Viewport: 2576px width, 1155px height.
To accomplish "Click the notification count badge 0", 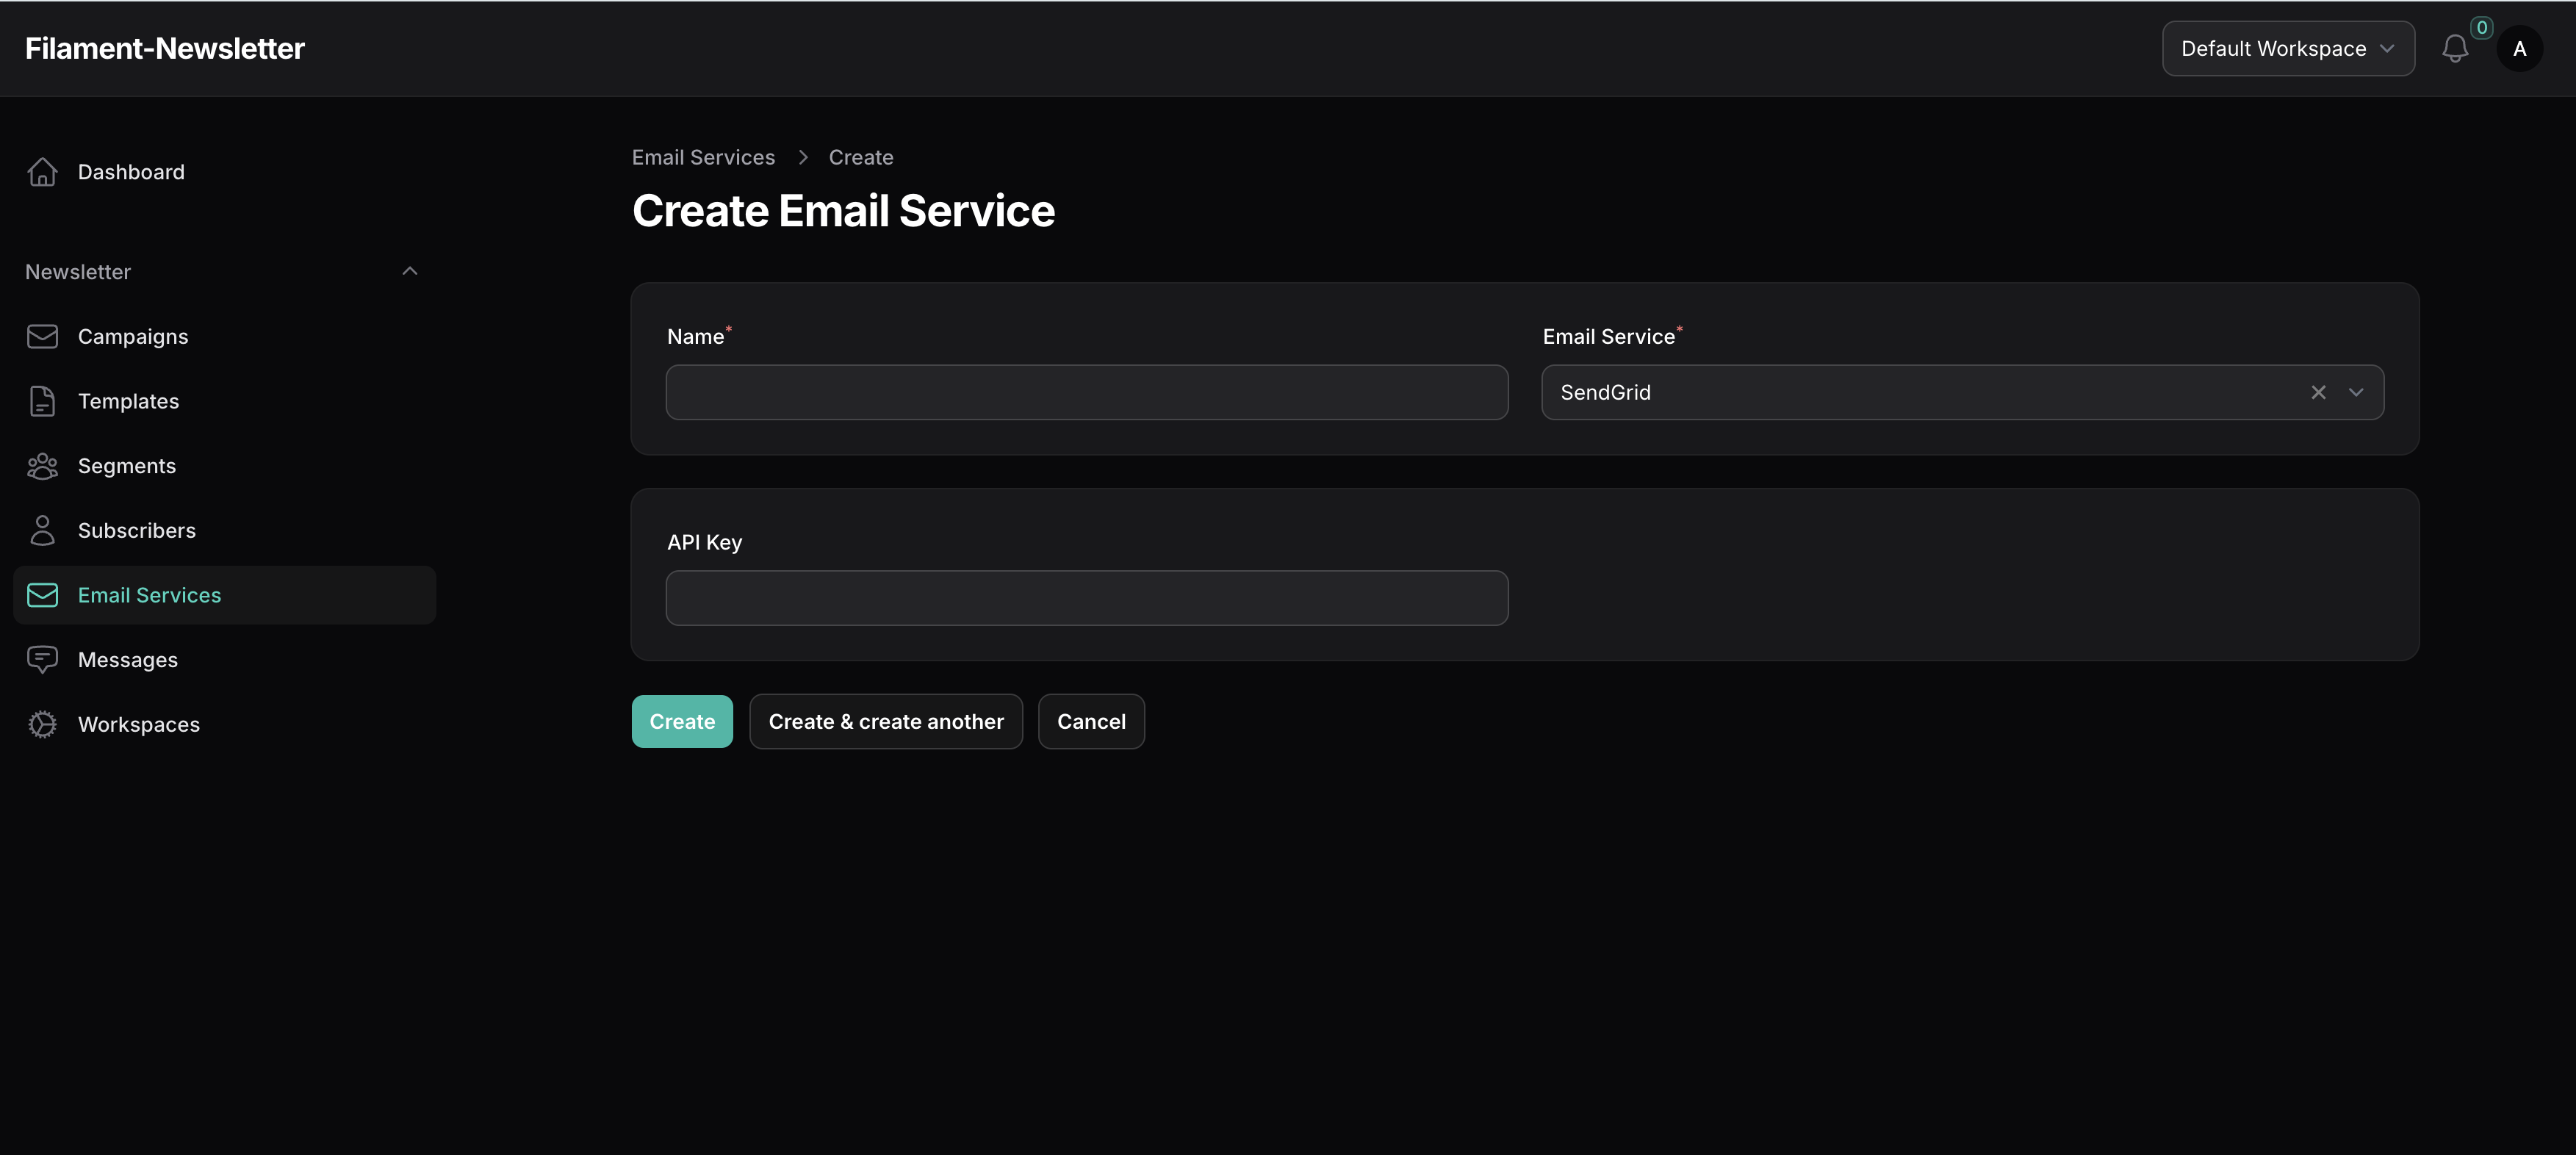I will [x=2481, y=28].
